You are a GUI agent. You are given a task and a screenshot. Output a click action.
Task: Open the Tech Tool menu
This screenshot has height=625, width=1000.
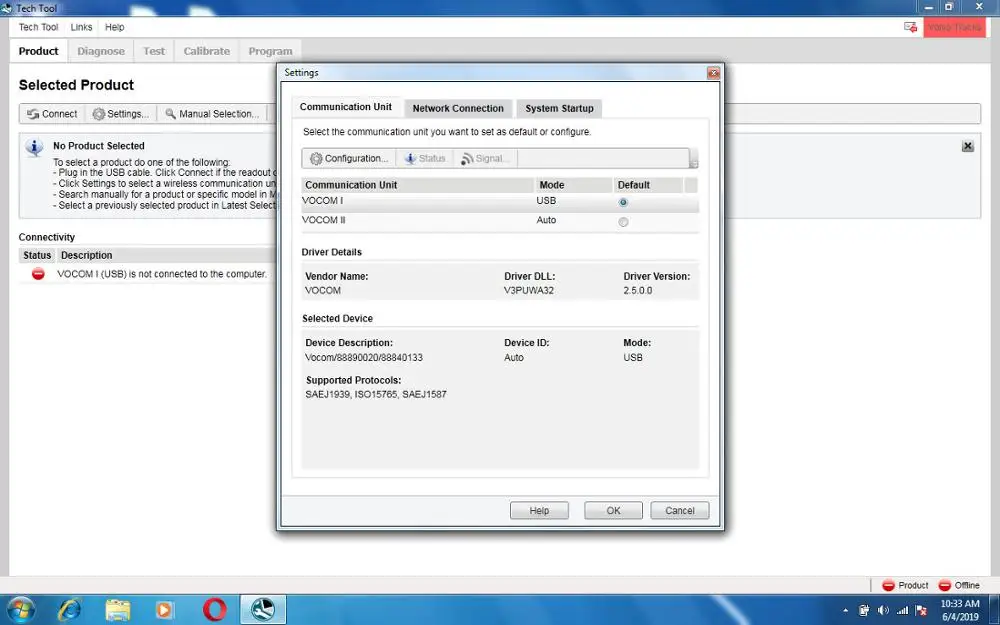pyautogui.click(x=38, y=27)
